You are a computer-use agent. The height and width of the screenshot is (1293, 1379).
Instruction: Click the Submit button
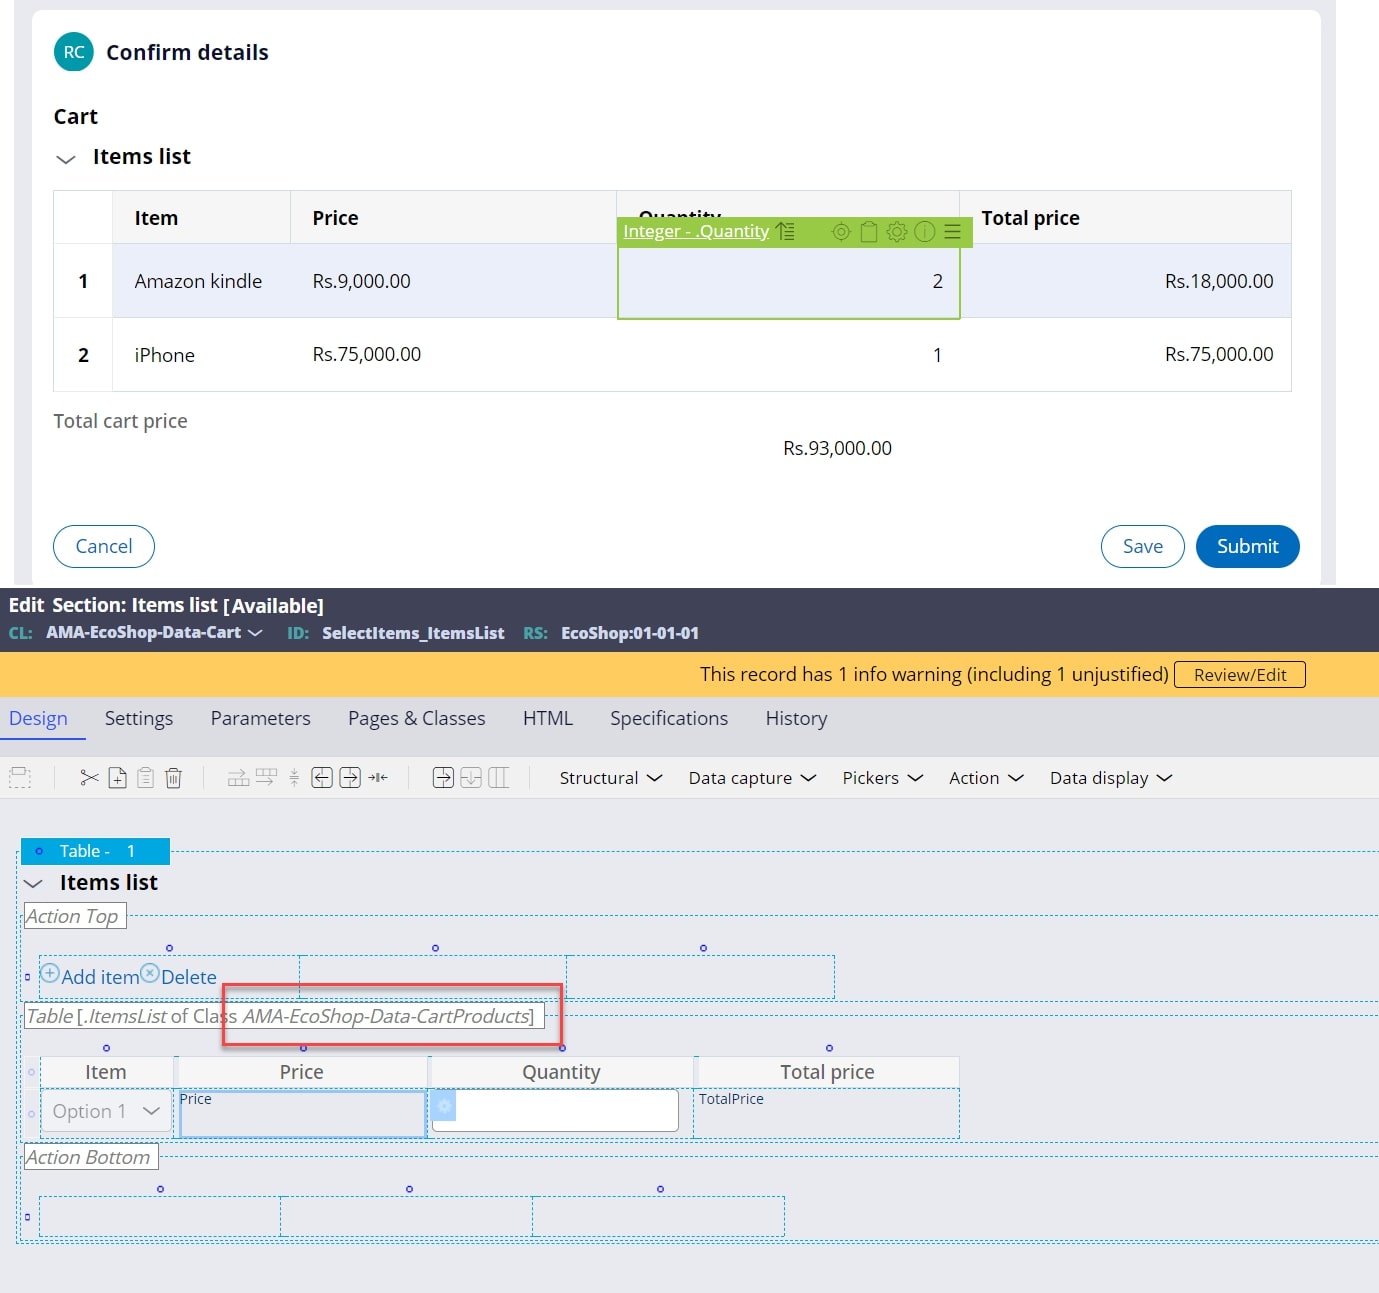1248,546
